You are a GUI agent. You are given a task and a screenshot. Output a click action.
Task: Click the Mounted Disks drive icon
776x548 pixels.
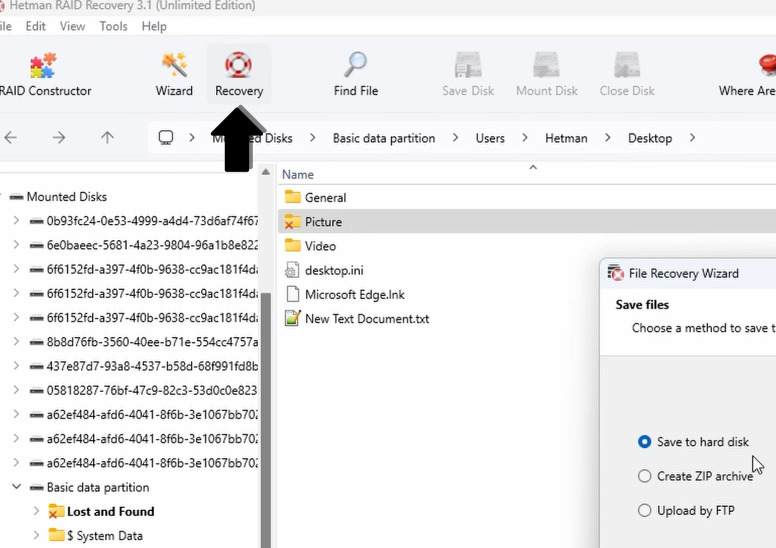(x=16, y=197)
